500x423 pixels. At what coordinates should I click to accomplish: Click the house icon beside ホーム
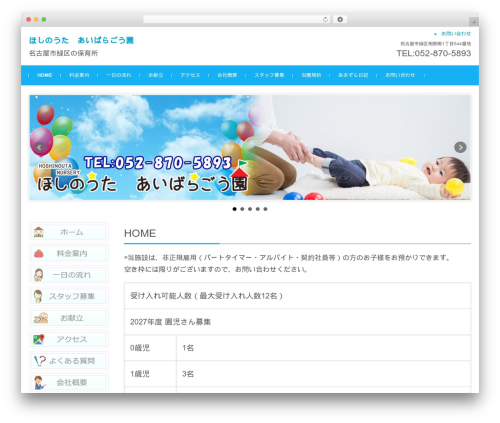[39, 232]
